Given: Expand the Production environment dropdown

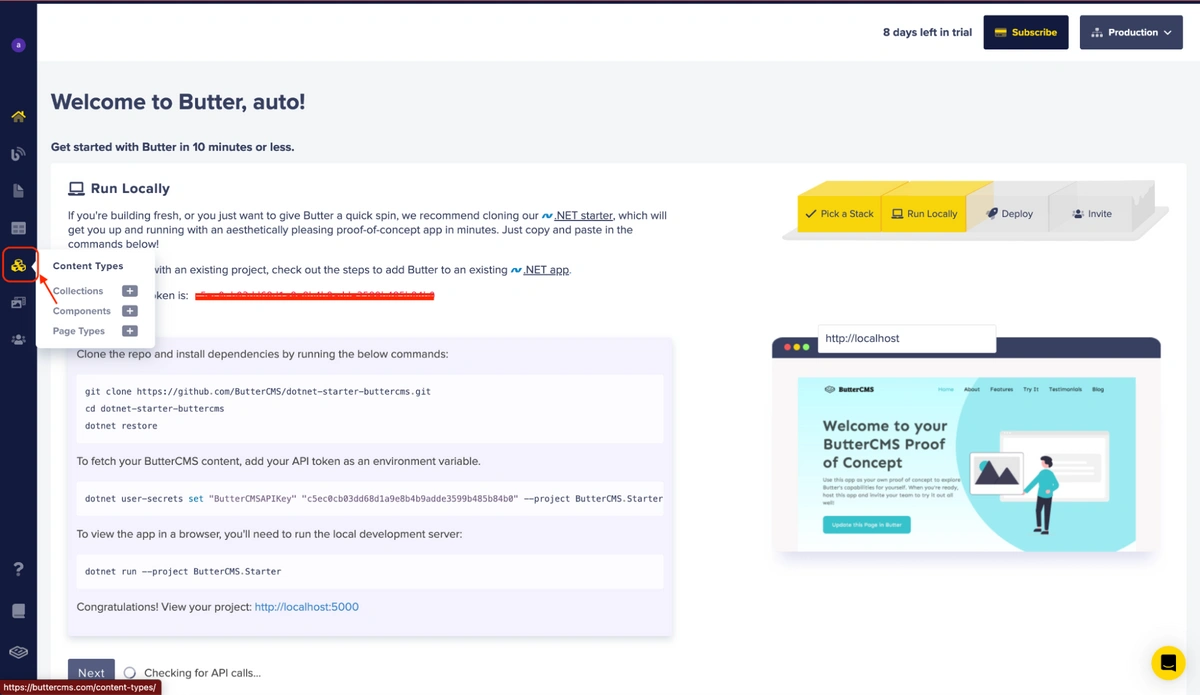Looking at the screenshot, I should click(1130, 32).
